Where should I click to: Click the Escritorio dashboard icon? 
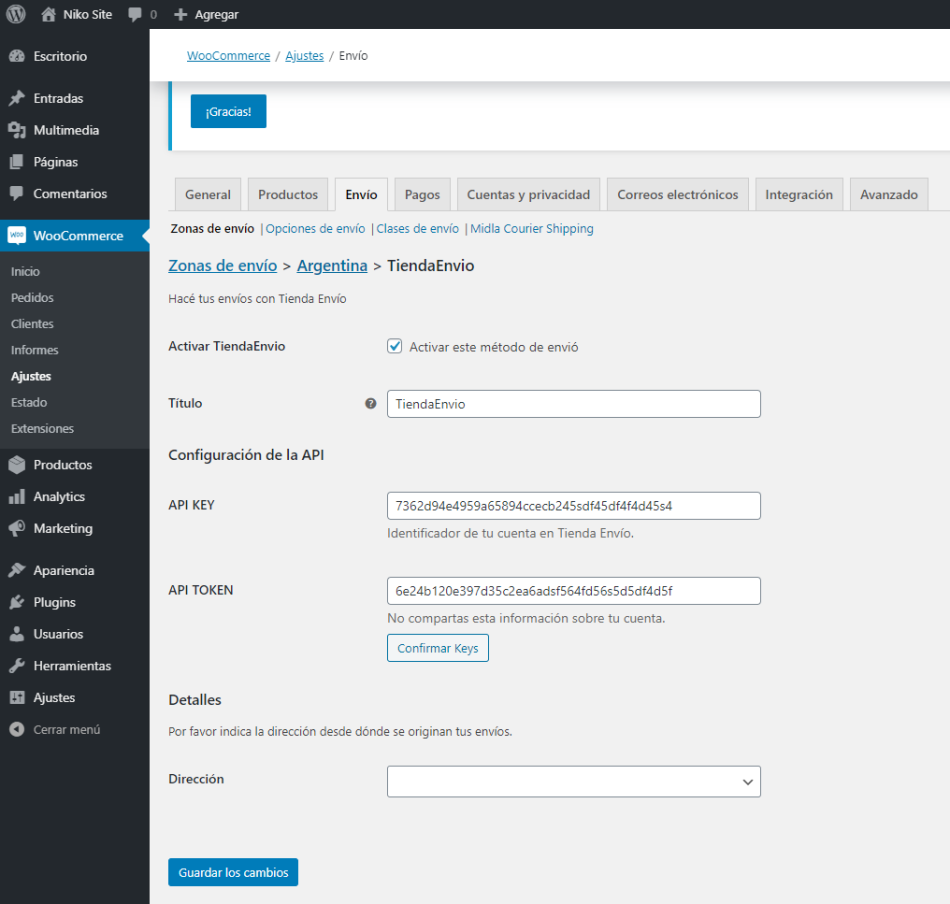[16, 56]
